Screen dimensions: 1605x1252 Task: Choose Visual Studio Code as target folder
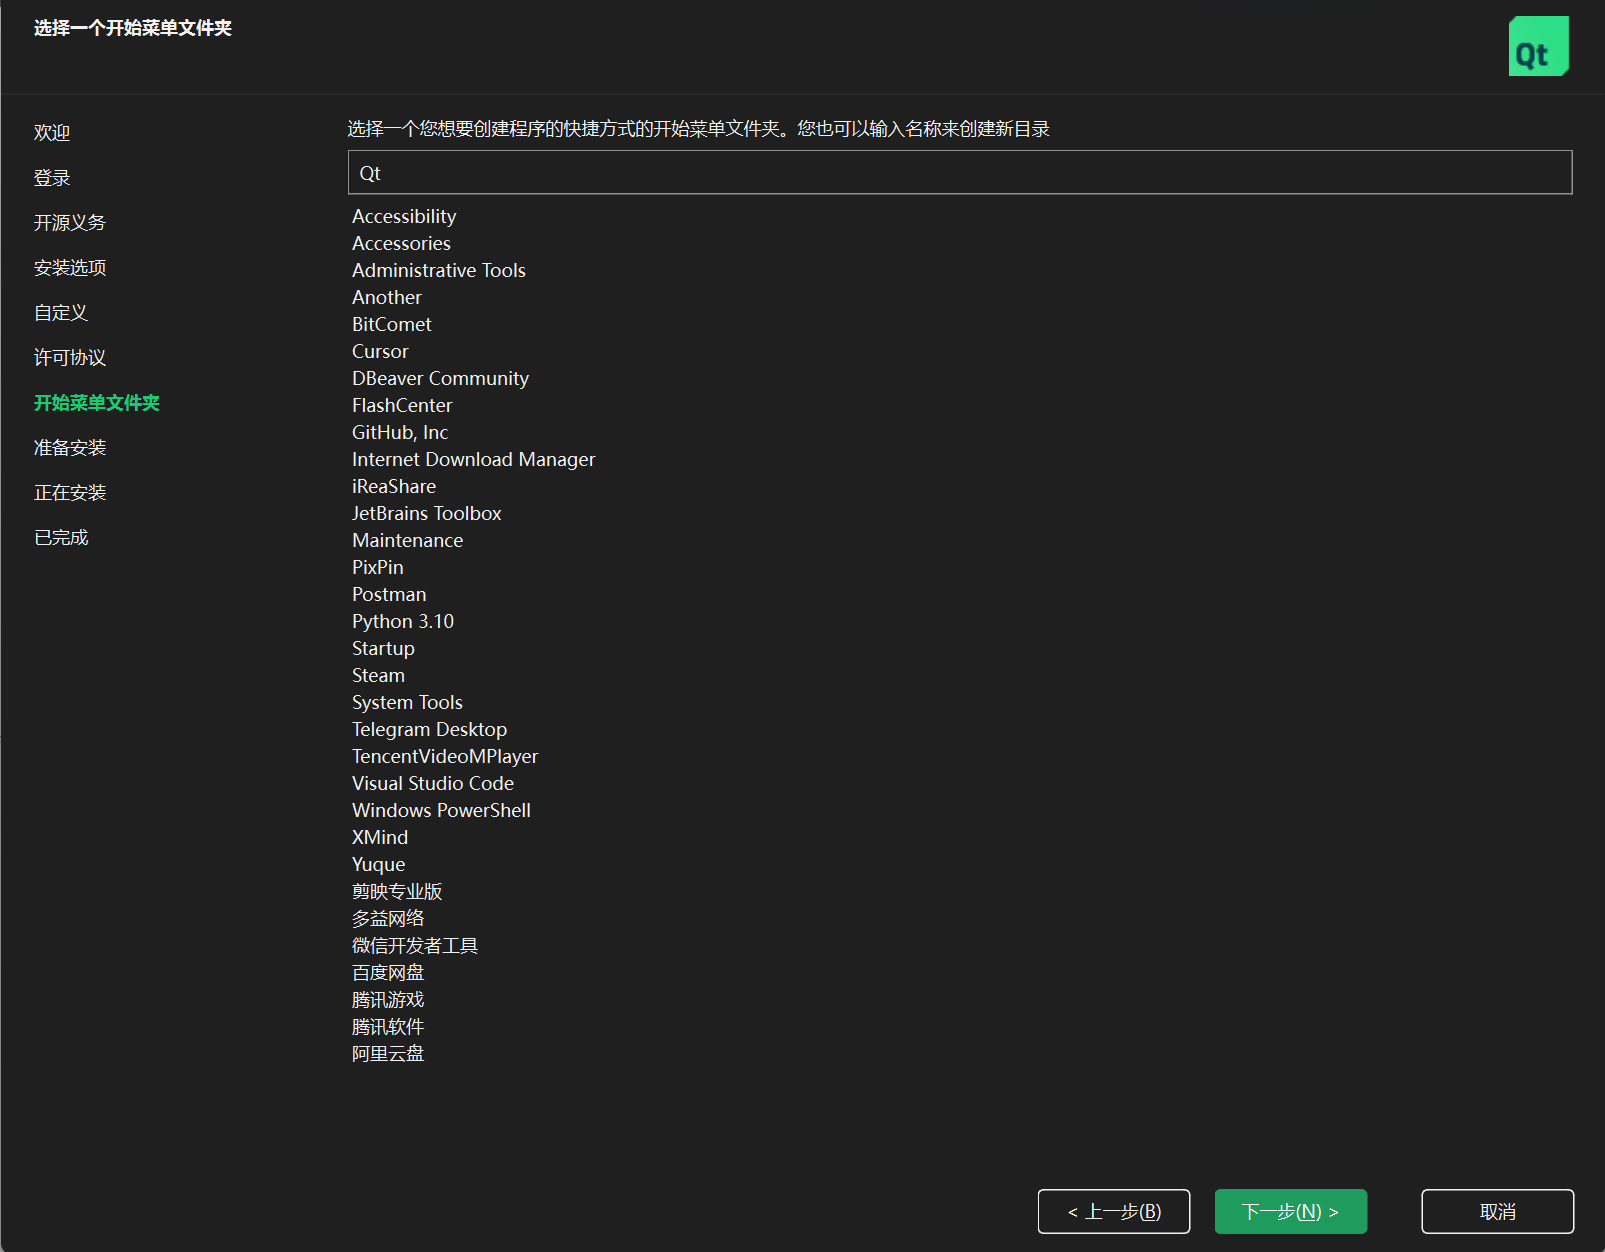[432, 783]
